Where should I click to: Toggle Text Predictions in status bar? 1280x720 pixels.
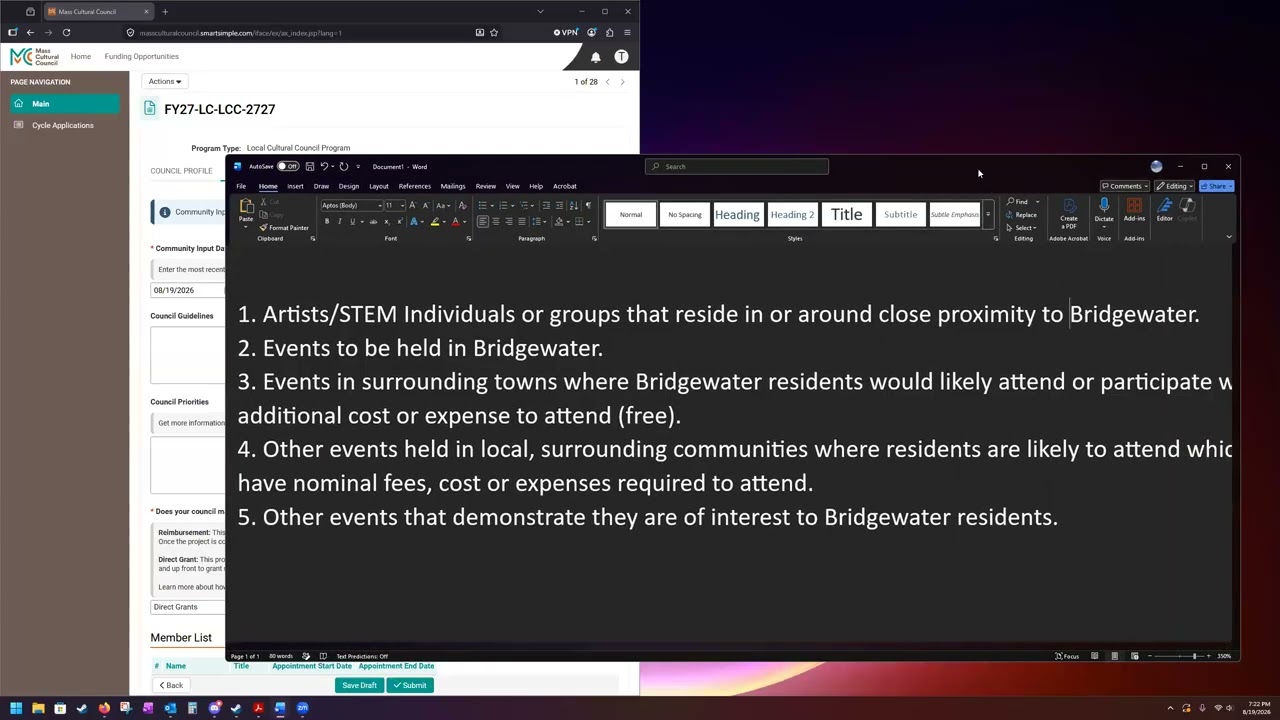pos(362,656)
